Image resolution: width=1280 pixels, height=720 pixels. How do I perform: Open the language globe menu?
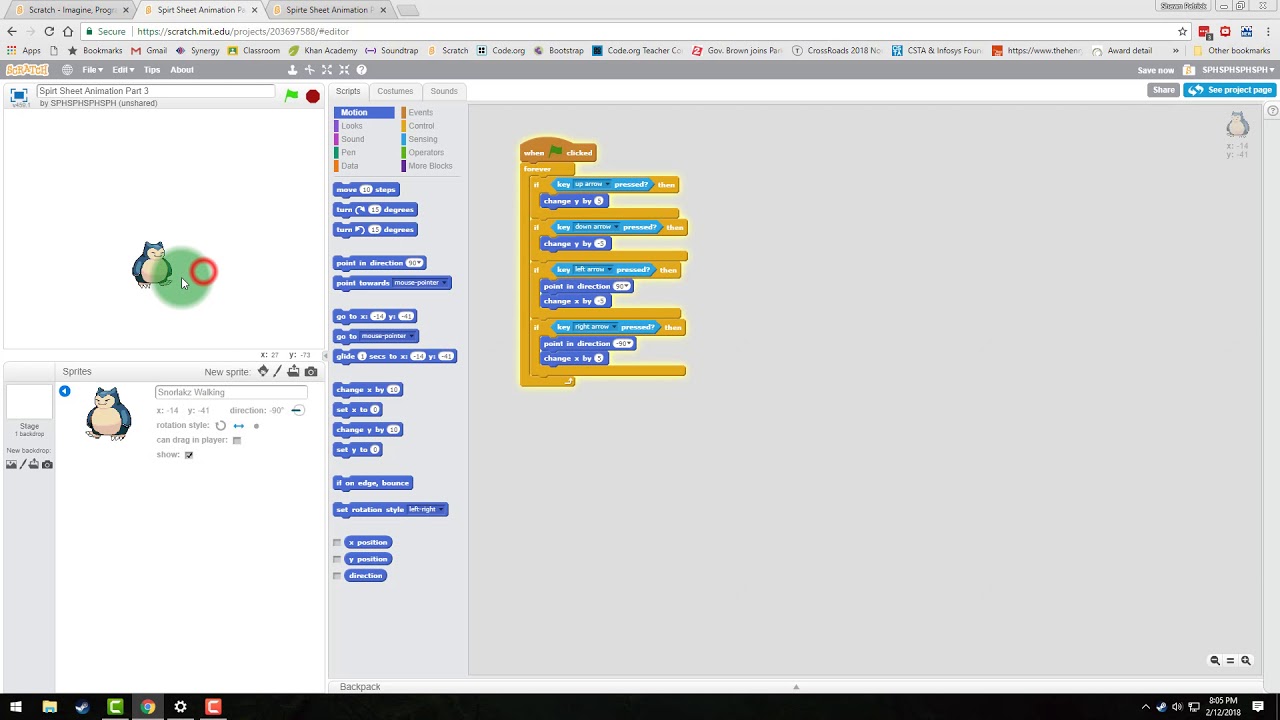67,70
